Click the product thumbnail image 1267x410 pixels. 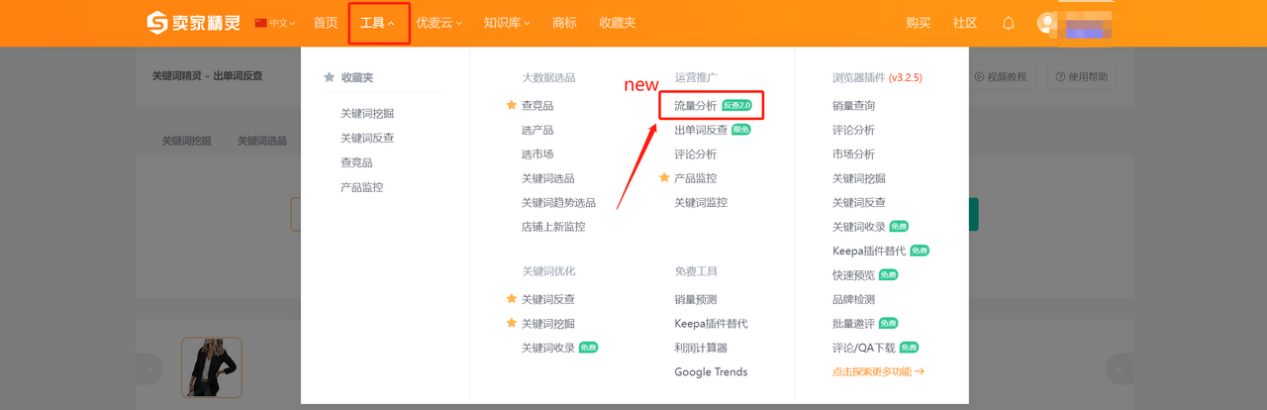(x=211, y=367)
